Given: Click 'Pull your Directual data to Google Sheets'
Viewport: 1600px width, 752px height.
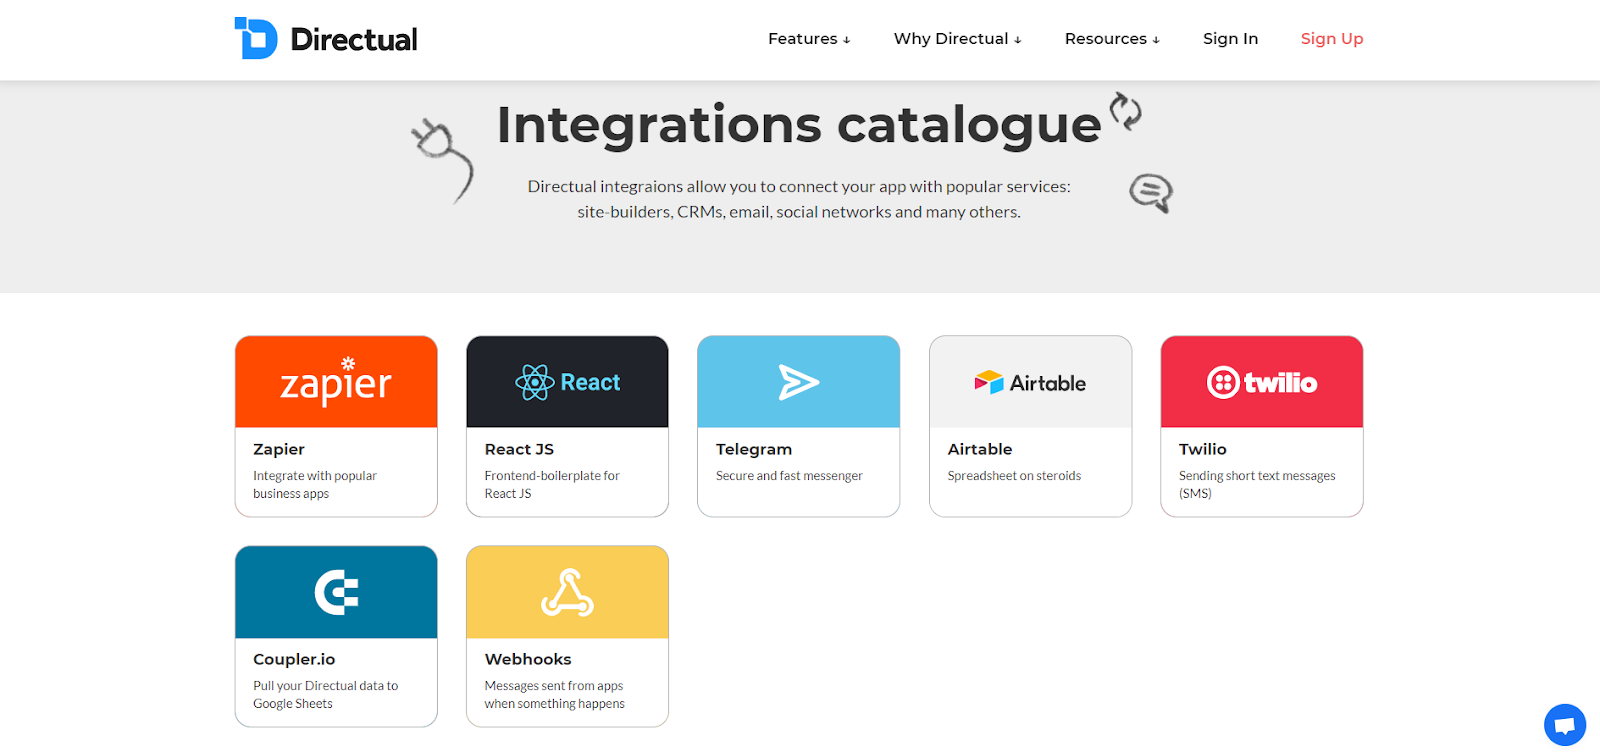Looking at the screenshot, I should [x=325, y=695].
